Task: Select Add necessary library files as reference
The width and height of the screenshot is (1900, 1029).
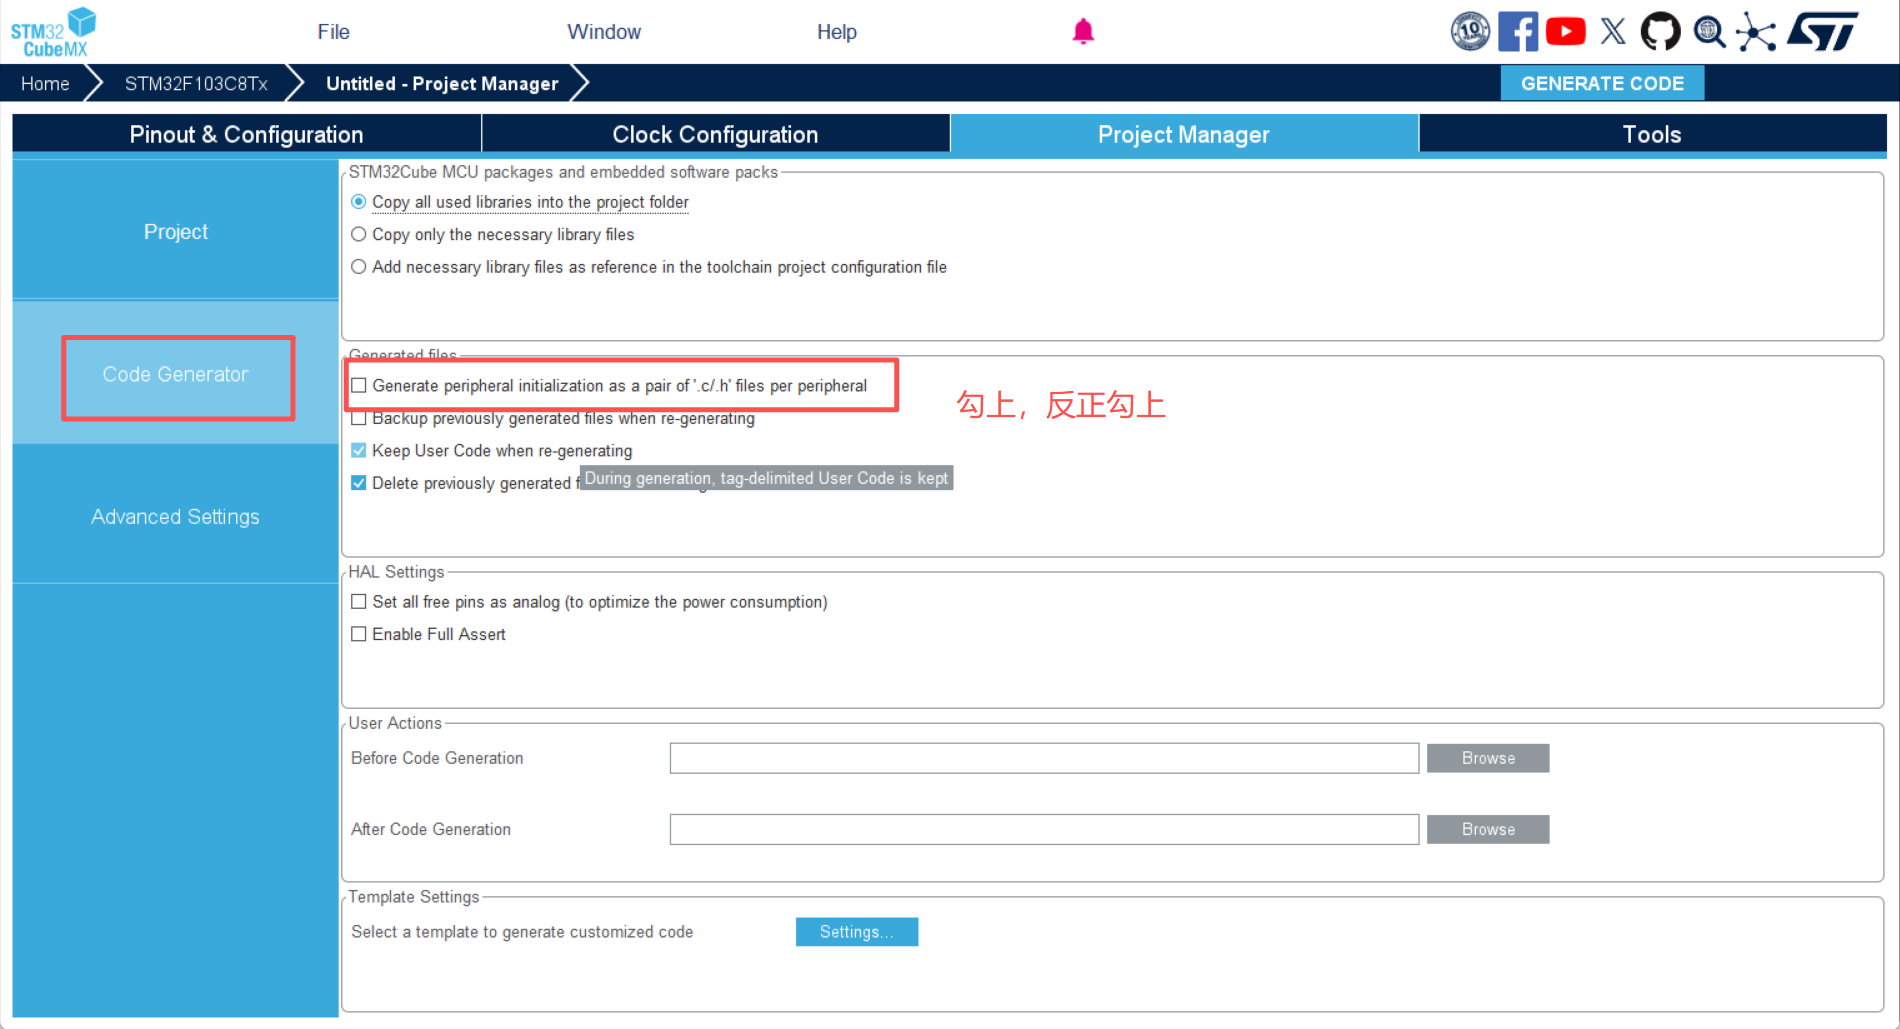Action: coord(359,267)
